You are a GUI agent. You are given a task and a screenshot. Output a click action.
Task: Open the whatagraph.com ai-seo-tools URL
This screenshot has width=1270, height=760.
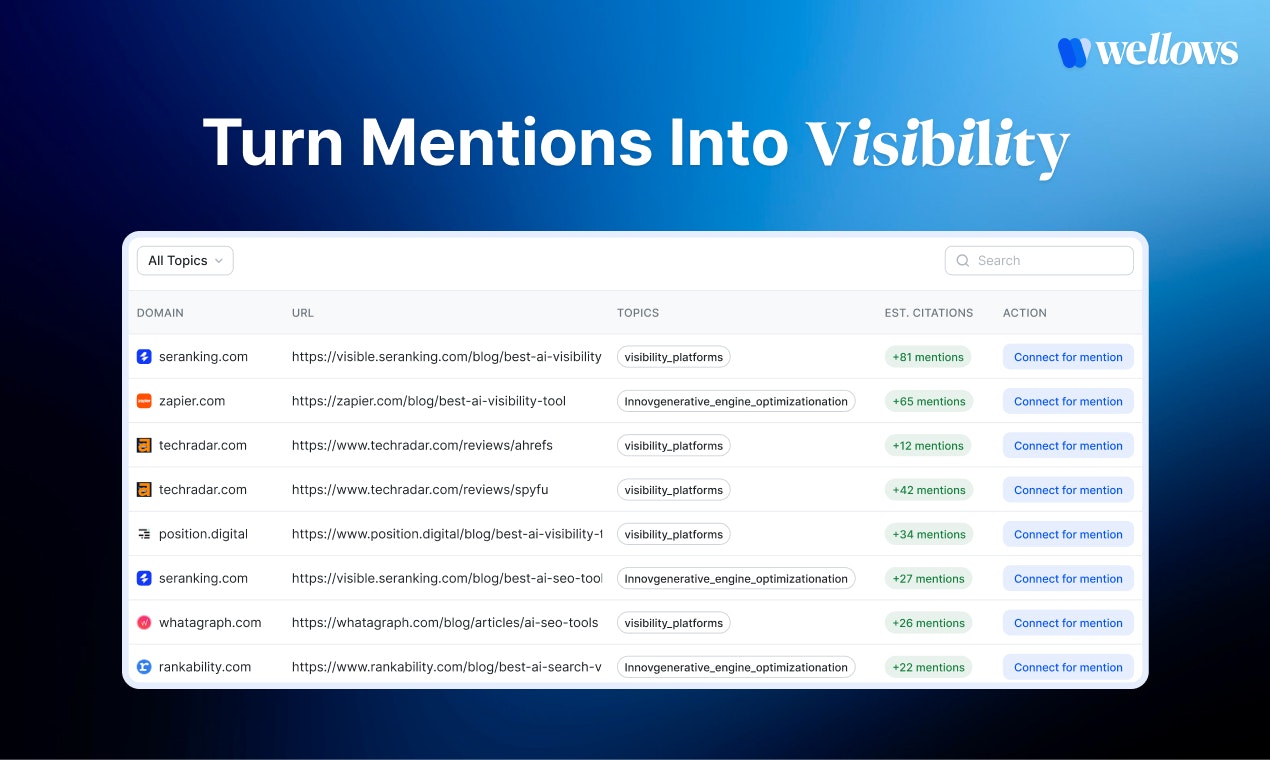point(445,623)
